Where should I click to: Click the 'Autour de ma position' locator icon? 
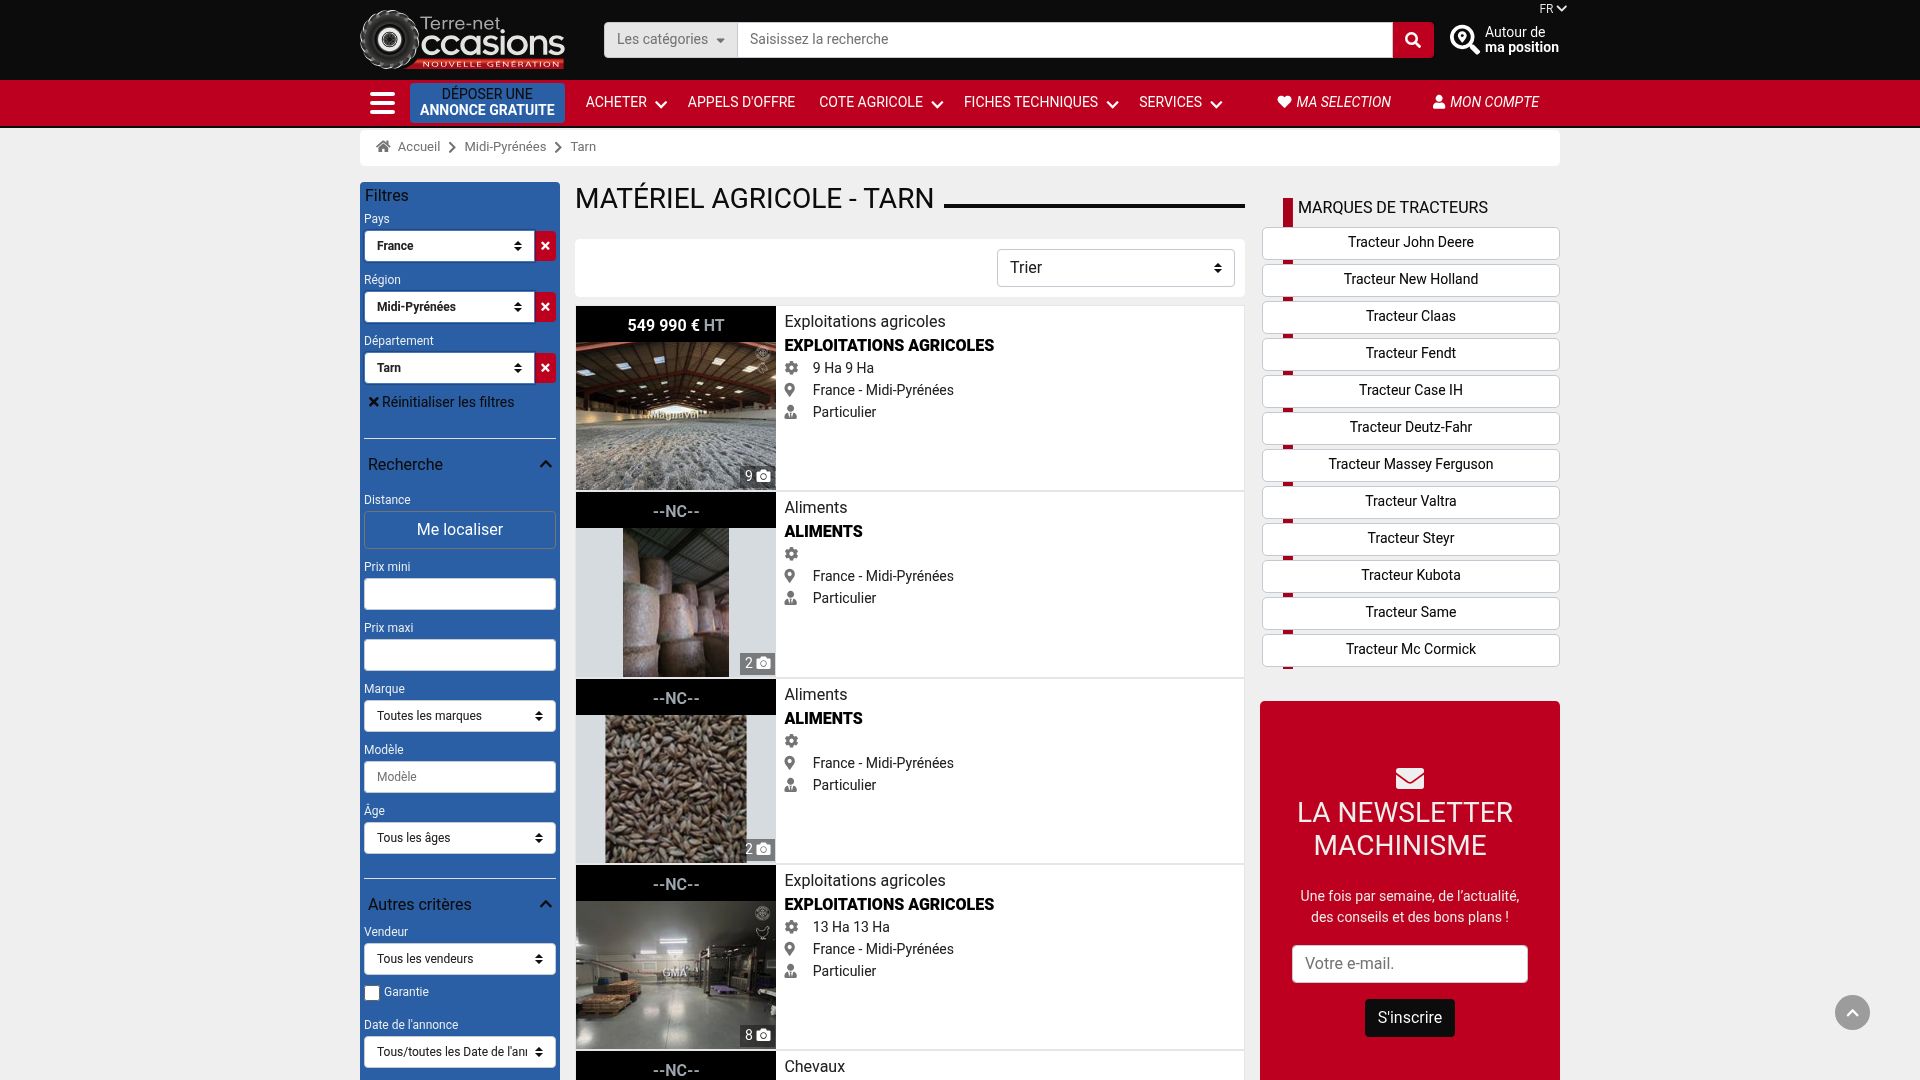(1464, 40)
